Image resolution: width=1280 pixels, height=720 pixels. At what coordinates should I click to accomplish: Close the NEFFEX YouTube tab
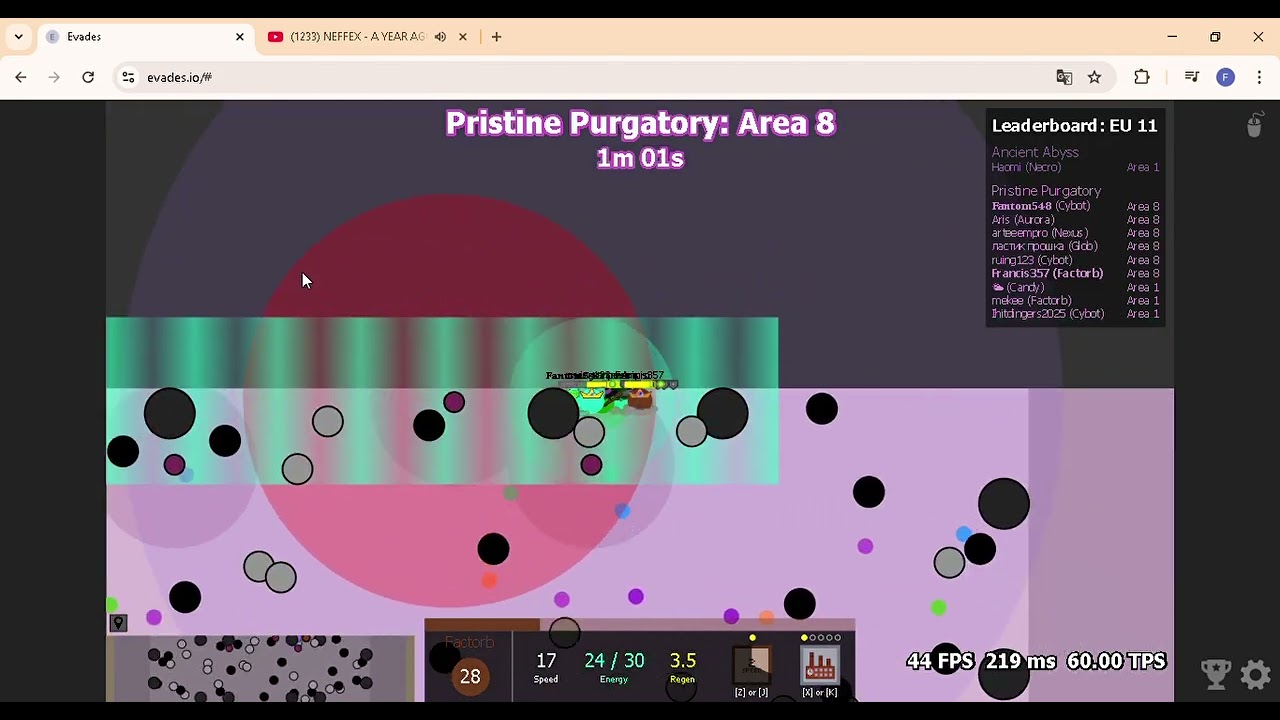pos(463,37)
